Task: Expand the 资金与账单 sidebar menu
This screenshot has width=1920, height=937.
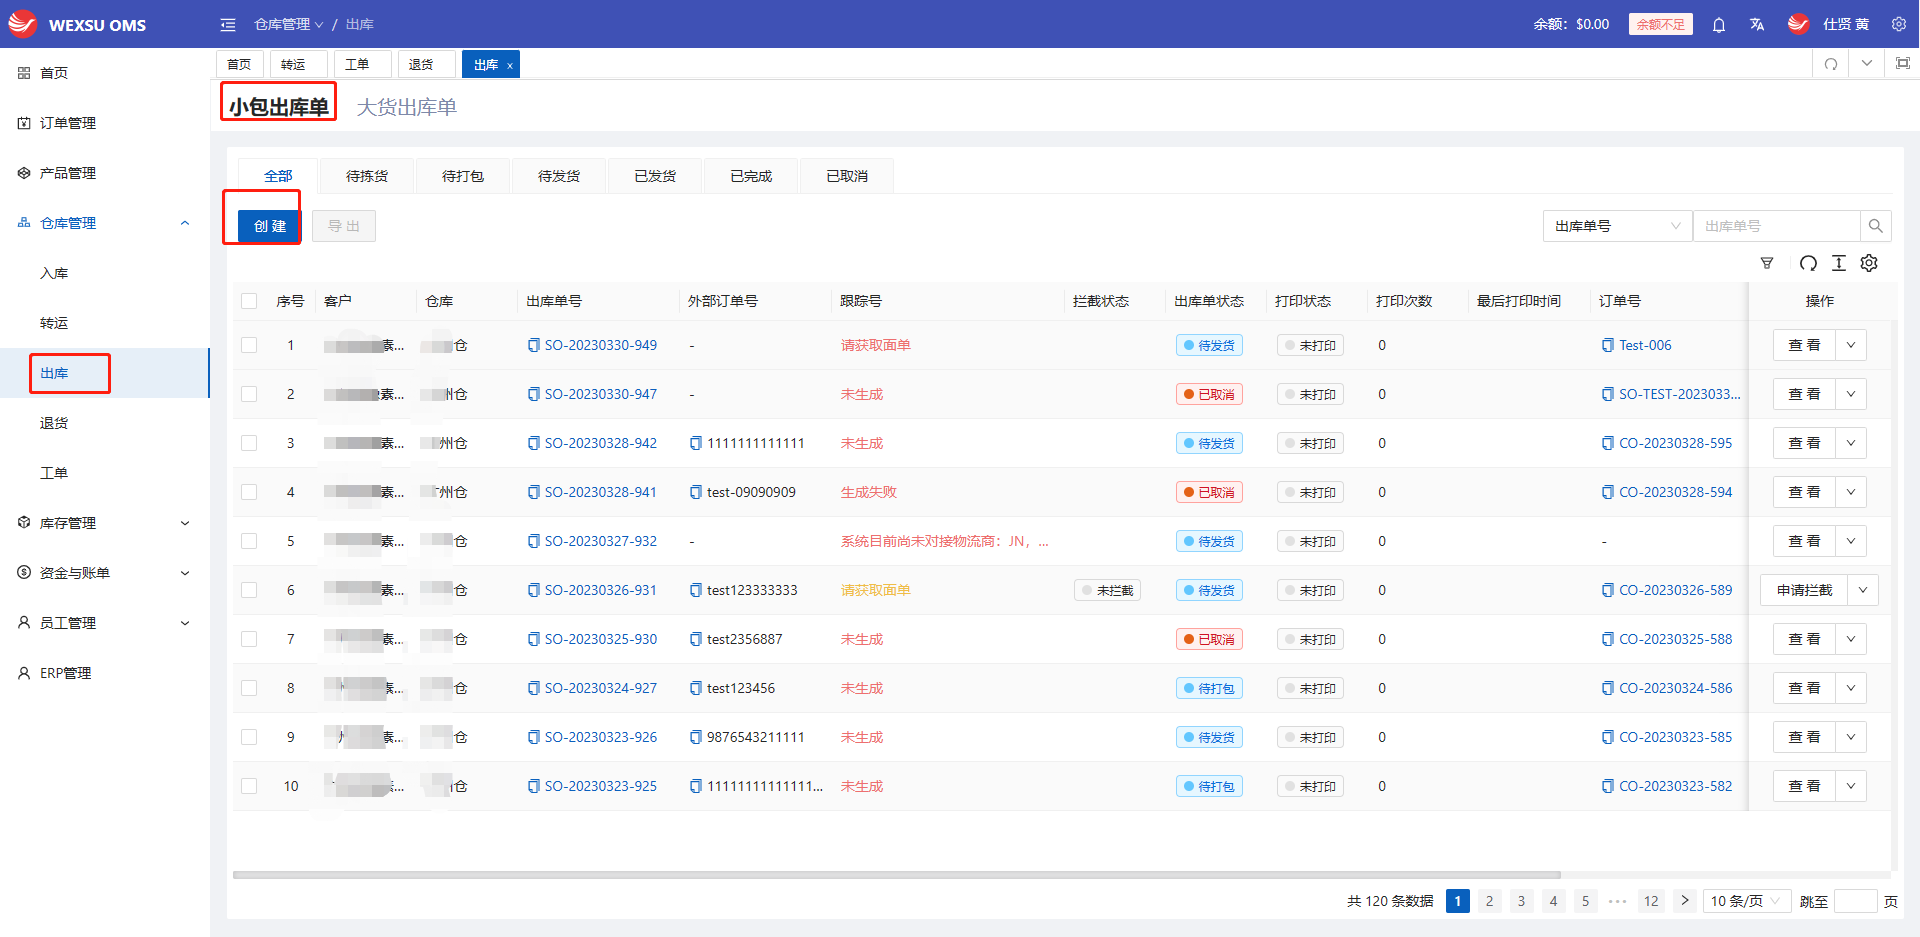Action: pyautogui.click(x=185, y=573)
